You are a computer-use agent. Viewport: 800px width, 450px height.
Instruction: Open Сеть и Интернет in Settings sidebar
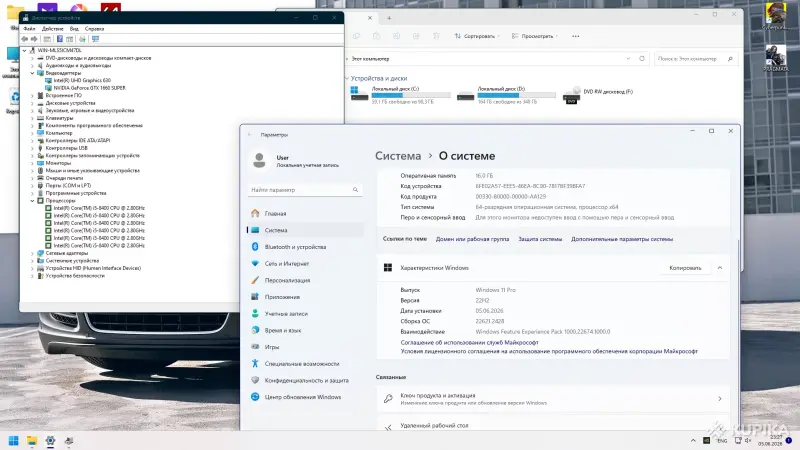(x=305, y=264)
